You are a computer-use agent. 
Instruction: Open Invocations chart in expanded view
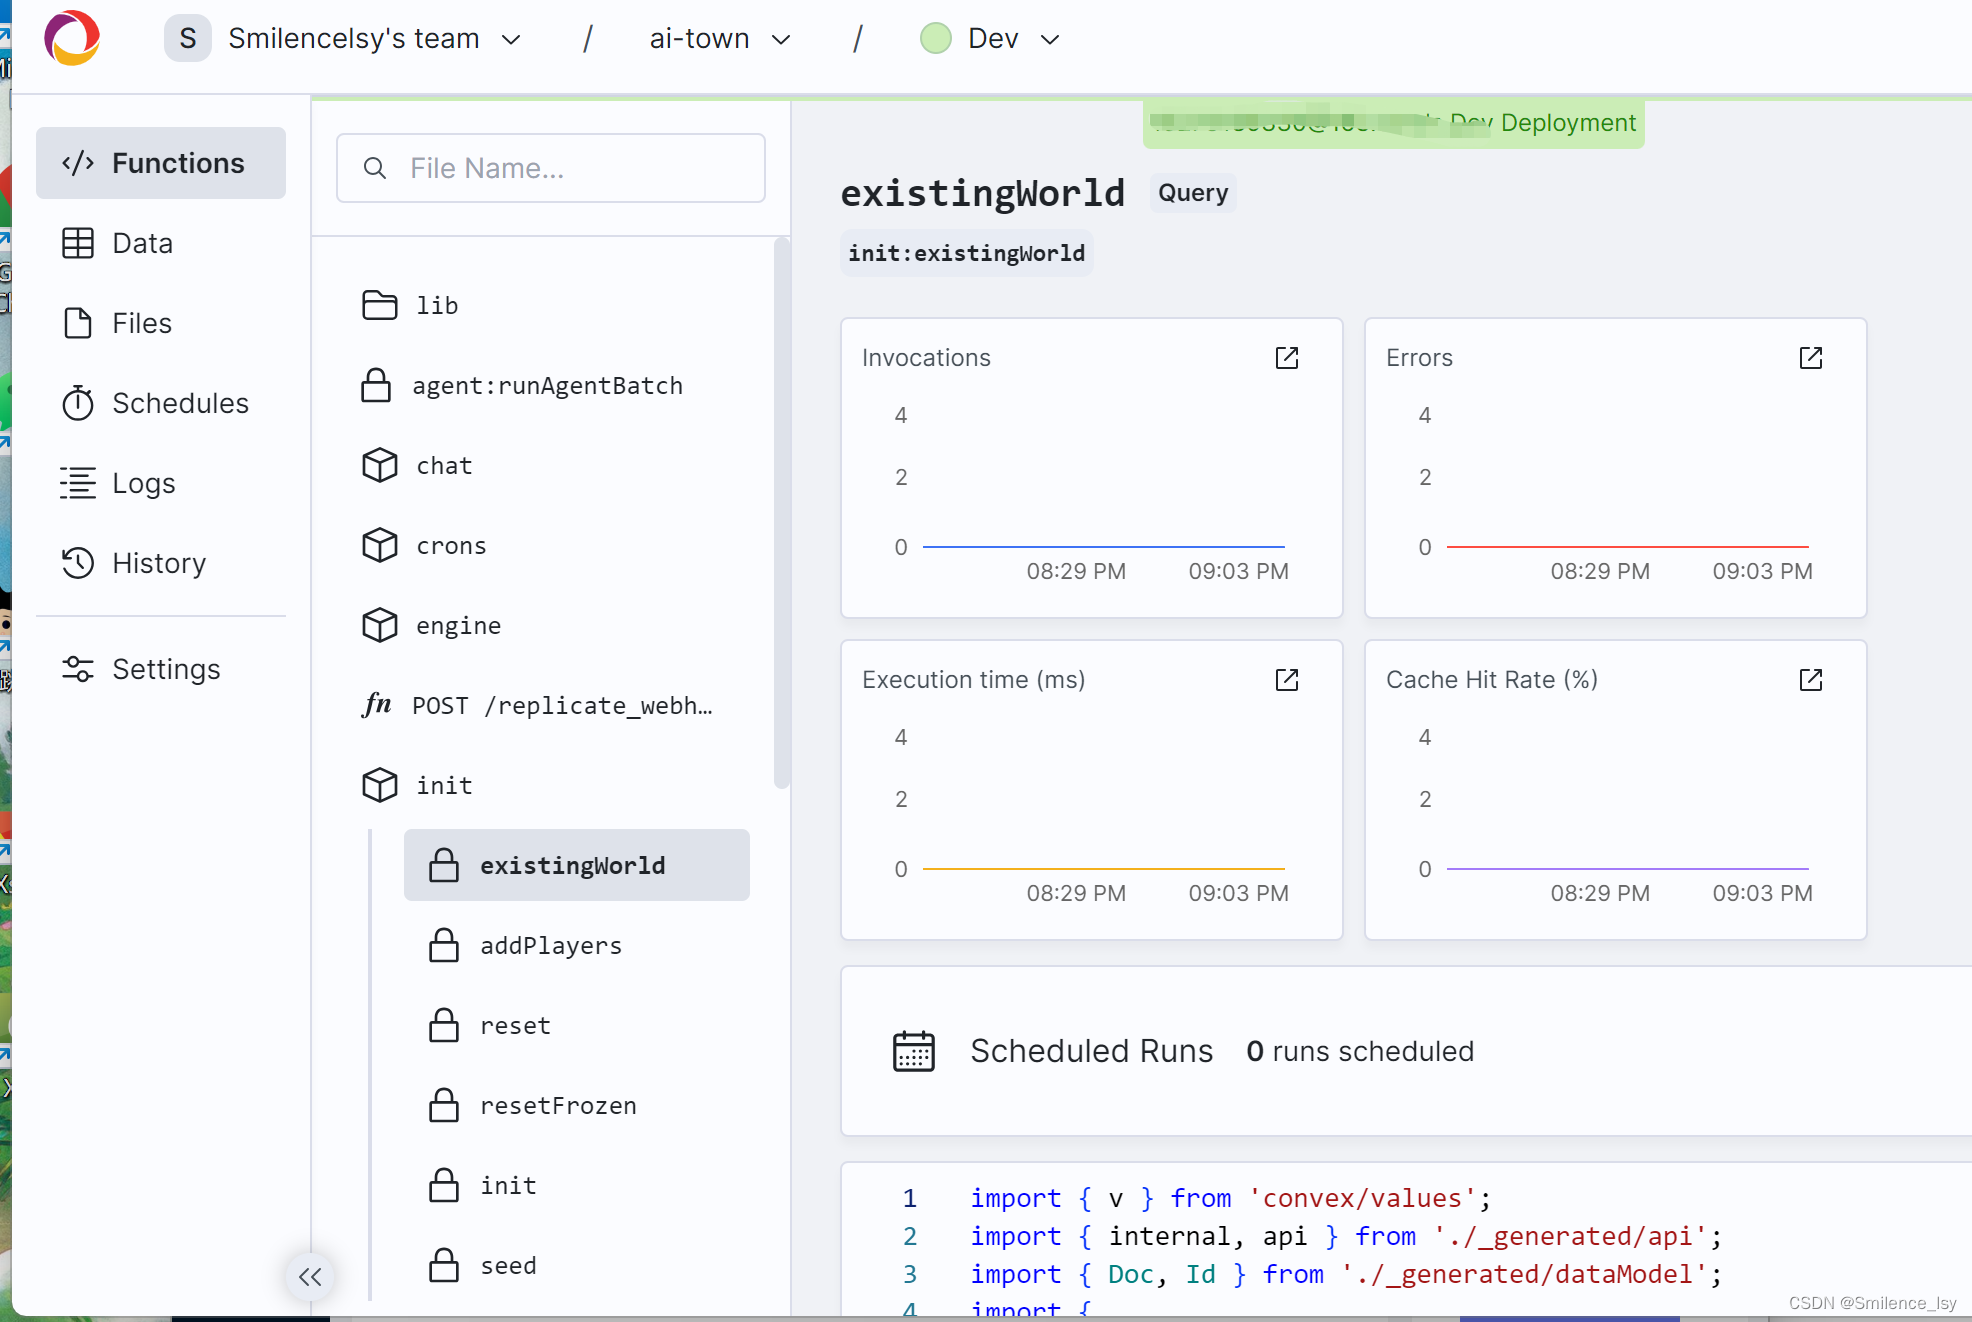point(1287,358)
